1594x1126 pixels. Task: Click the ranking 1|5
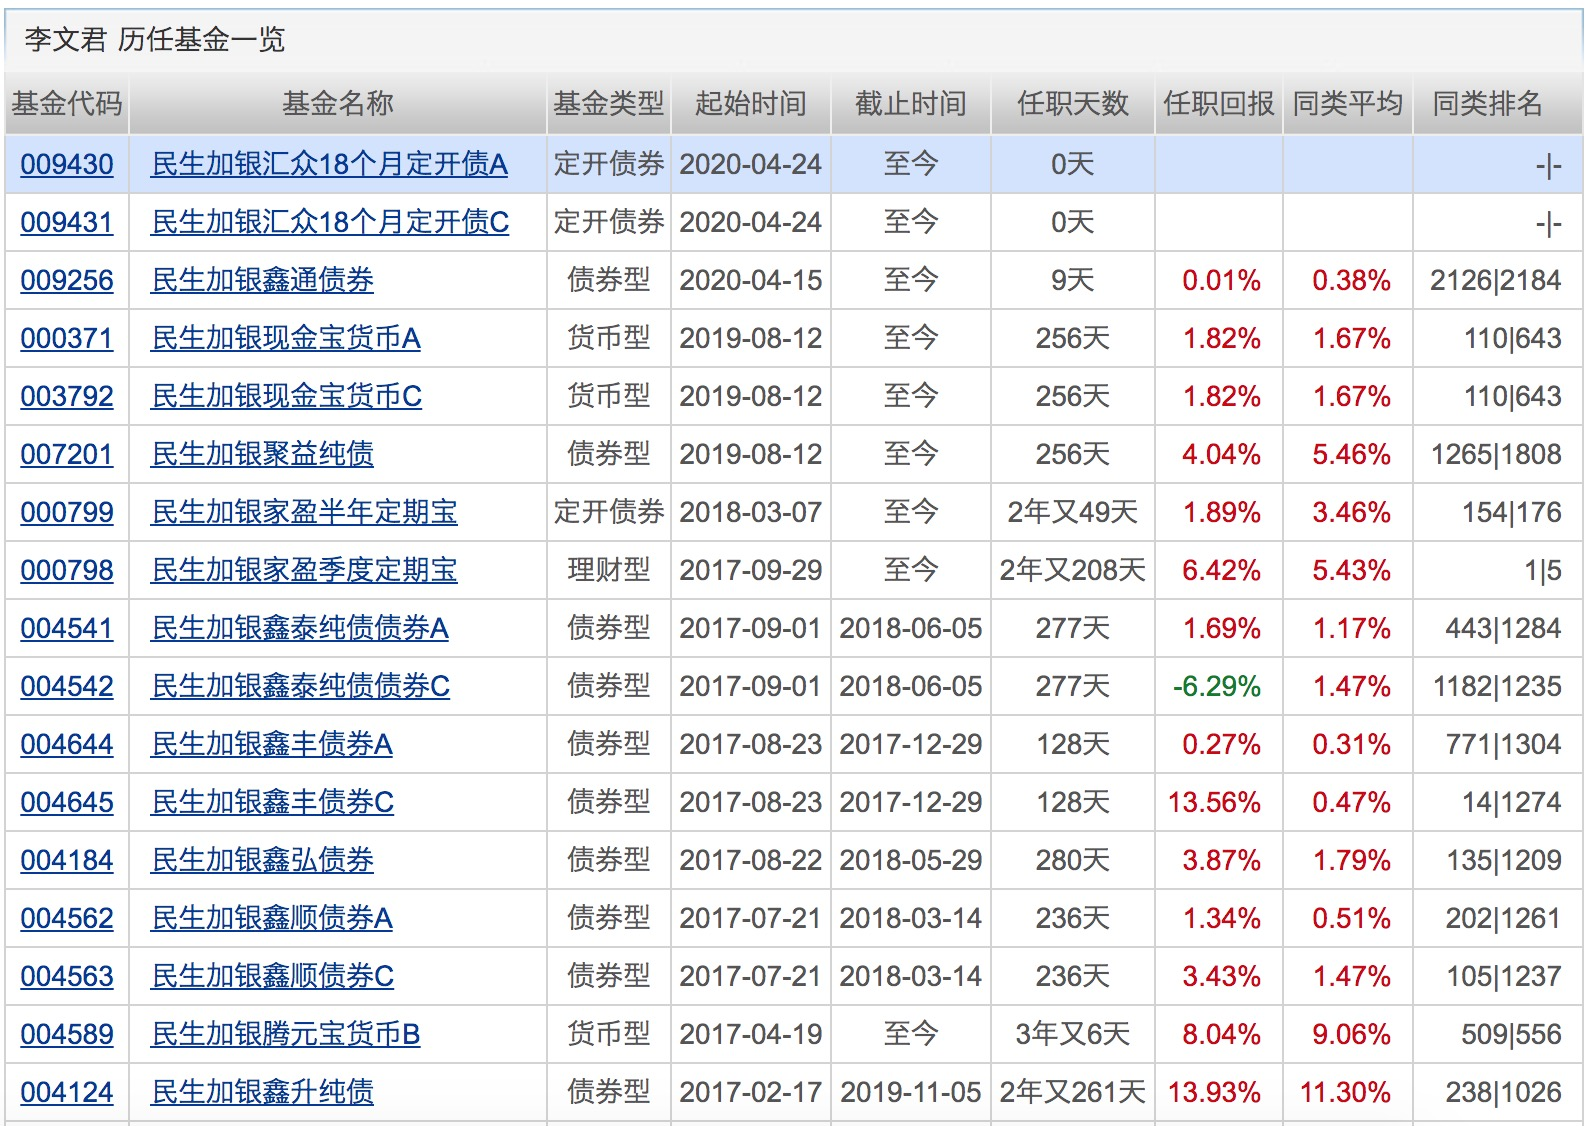tap(1543, 570)
